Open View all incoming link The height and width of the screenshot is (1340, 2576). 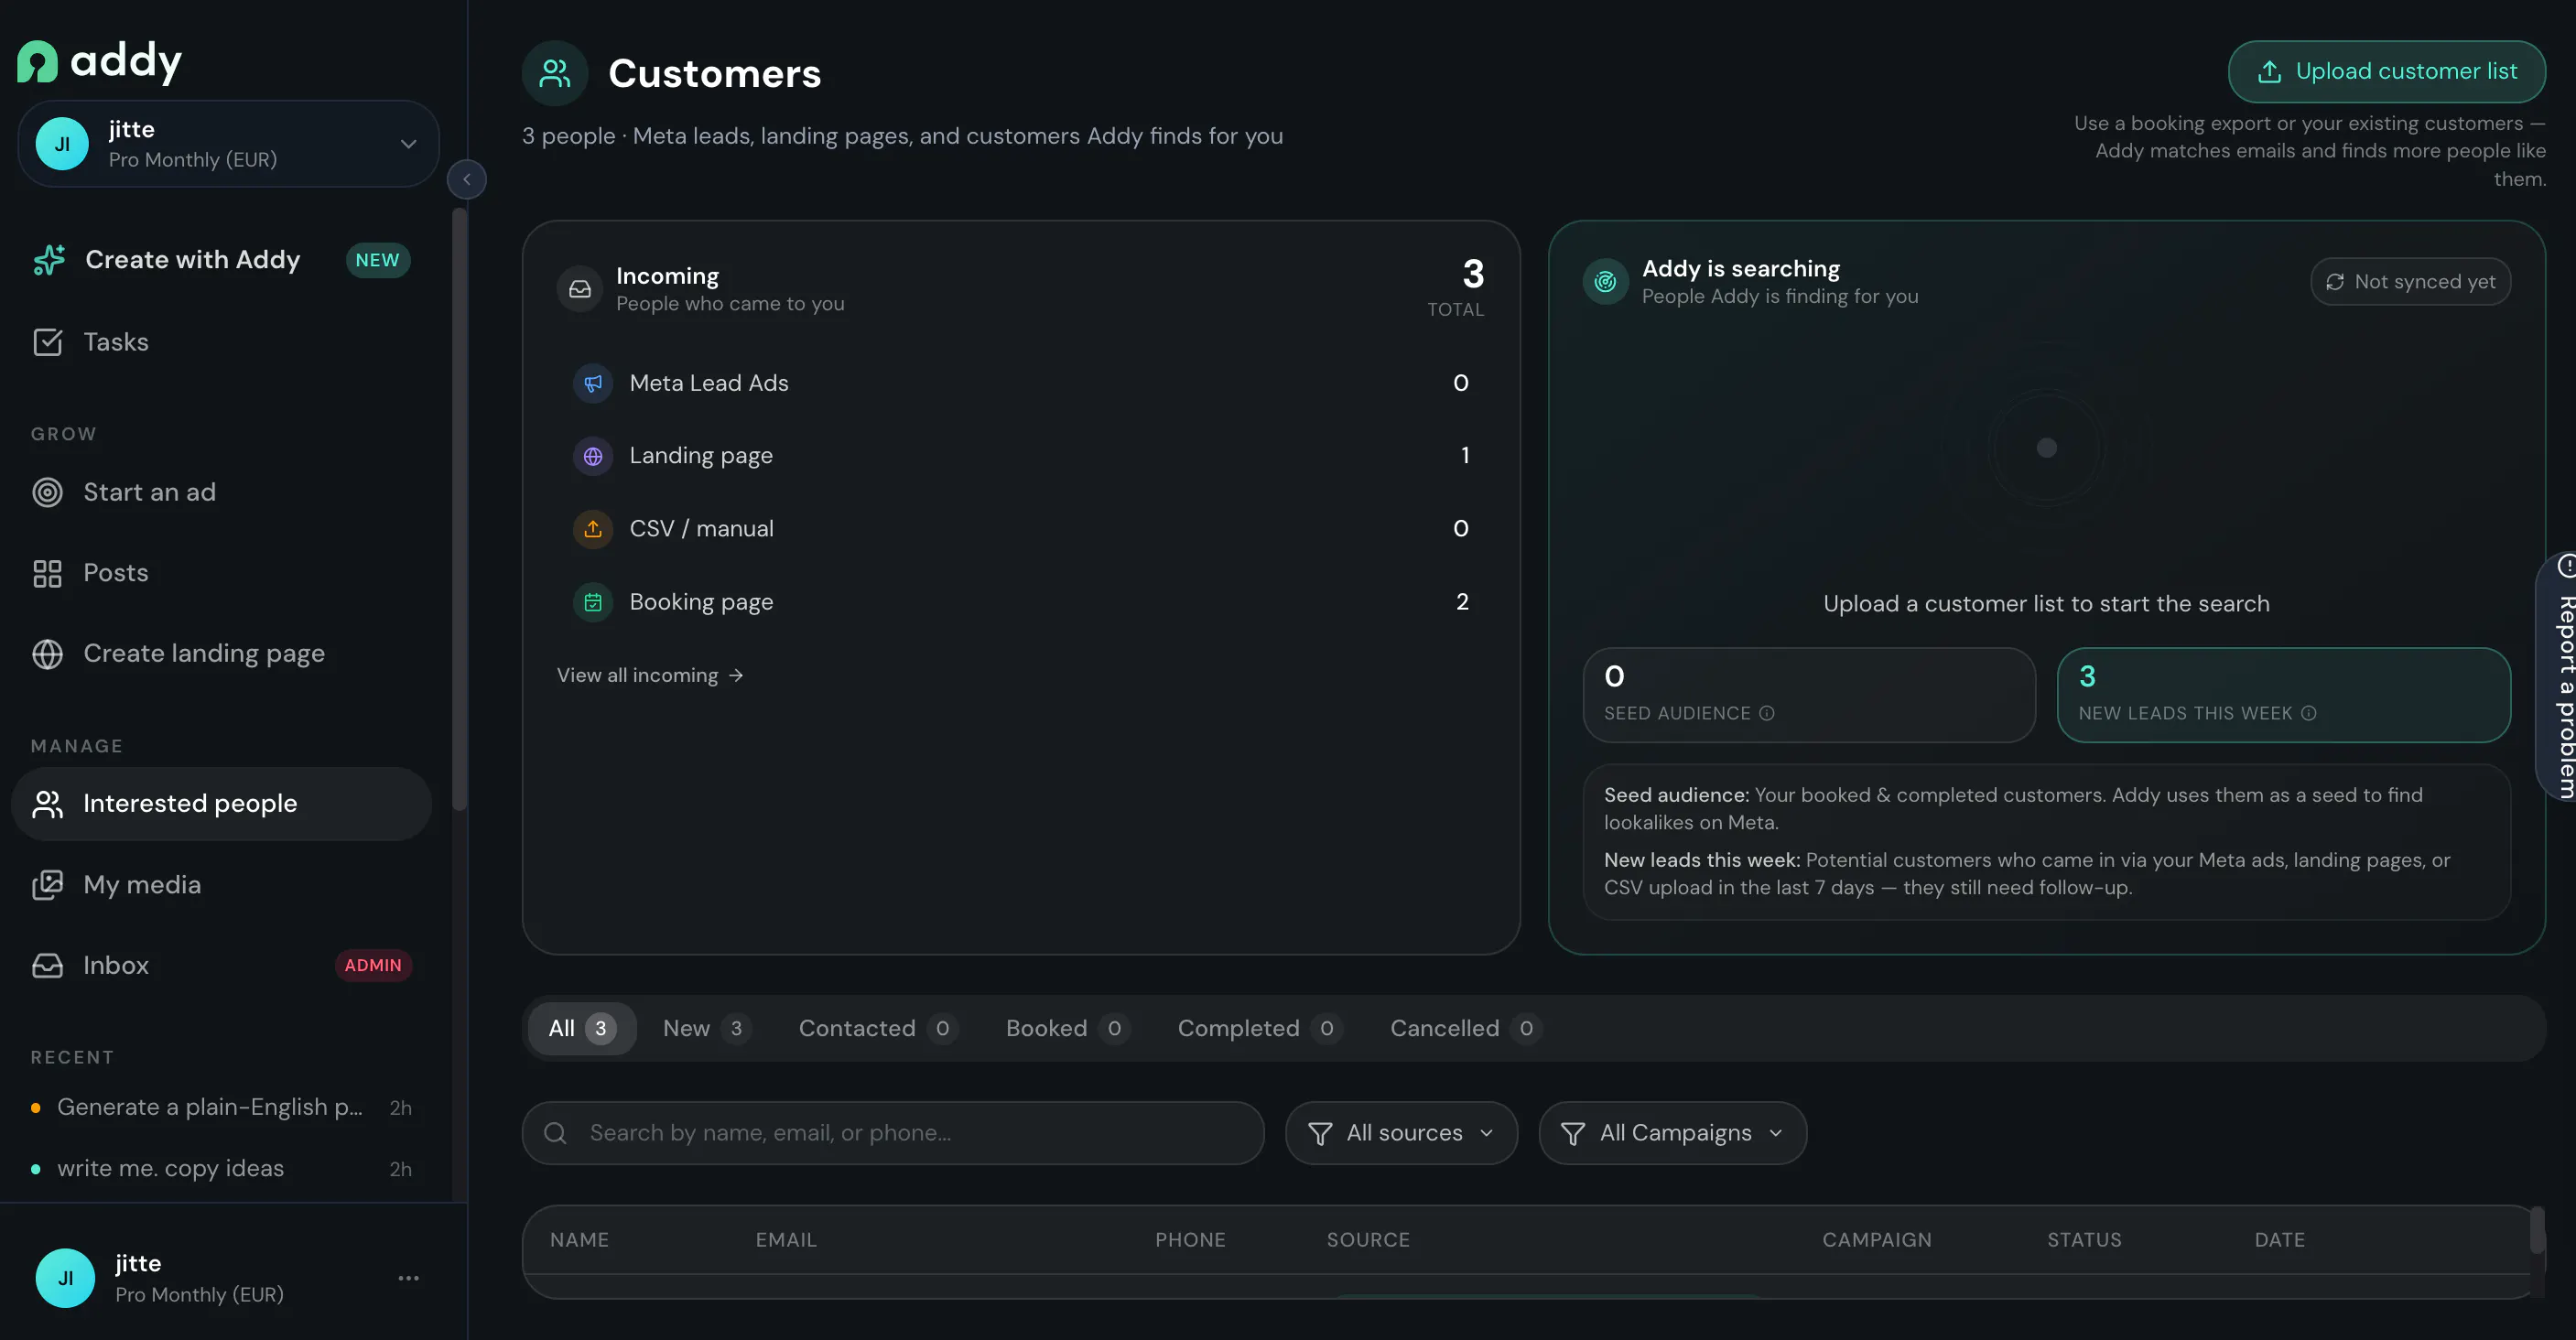coord(650,676)
